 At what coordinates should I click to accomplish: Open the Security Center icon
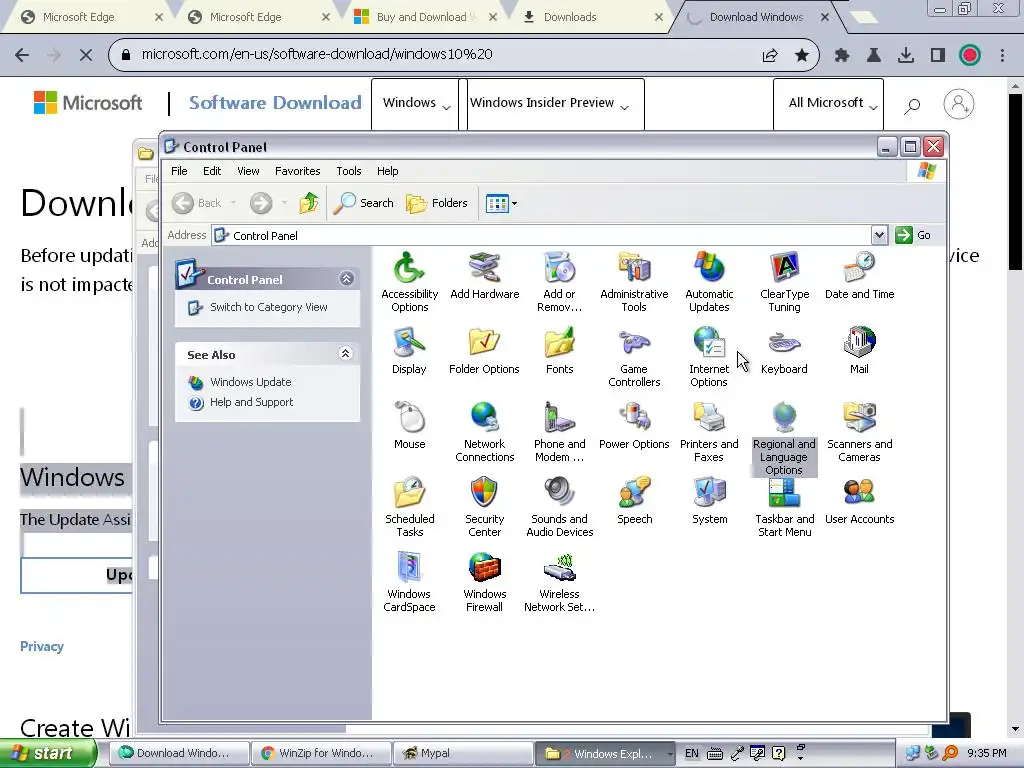click(485, 508)
